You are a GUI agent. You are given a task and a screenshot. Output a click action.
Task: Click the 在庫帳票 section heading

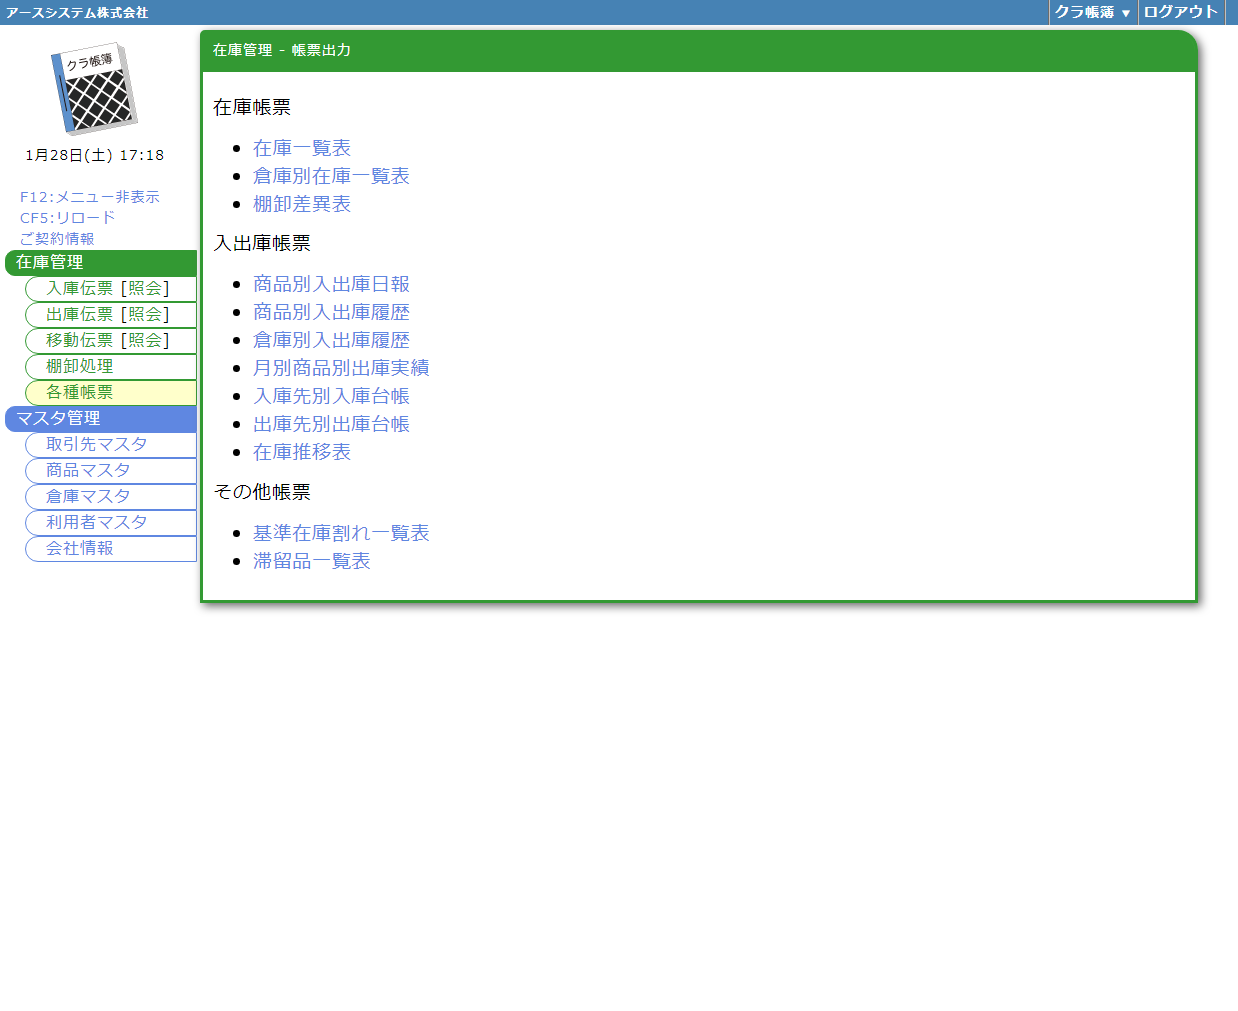point(252,107)
